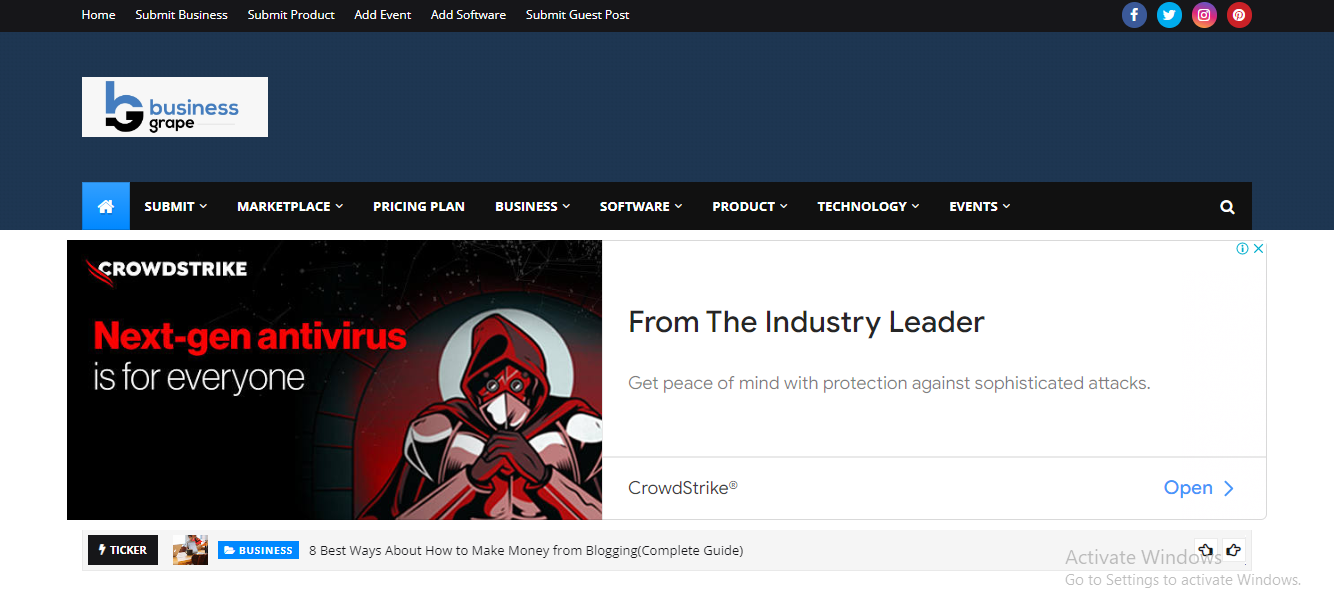Open the Make Money from Blogging article
This screenshot has height=601, width=1334.
point(526,550)
